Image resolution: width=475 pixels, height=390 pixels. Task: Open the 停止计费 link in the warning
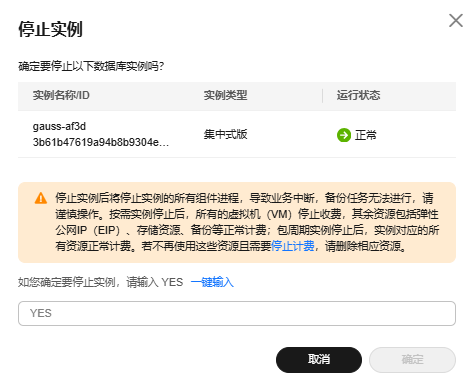[x=293, y=246]
